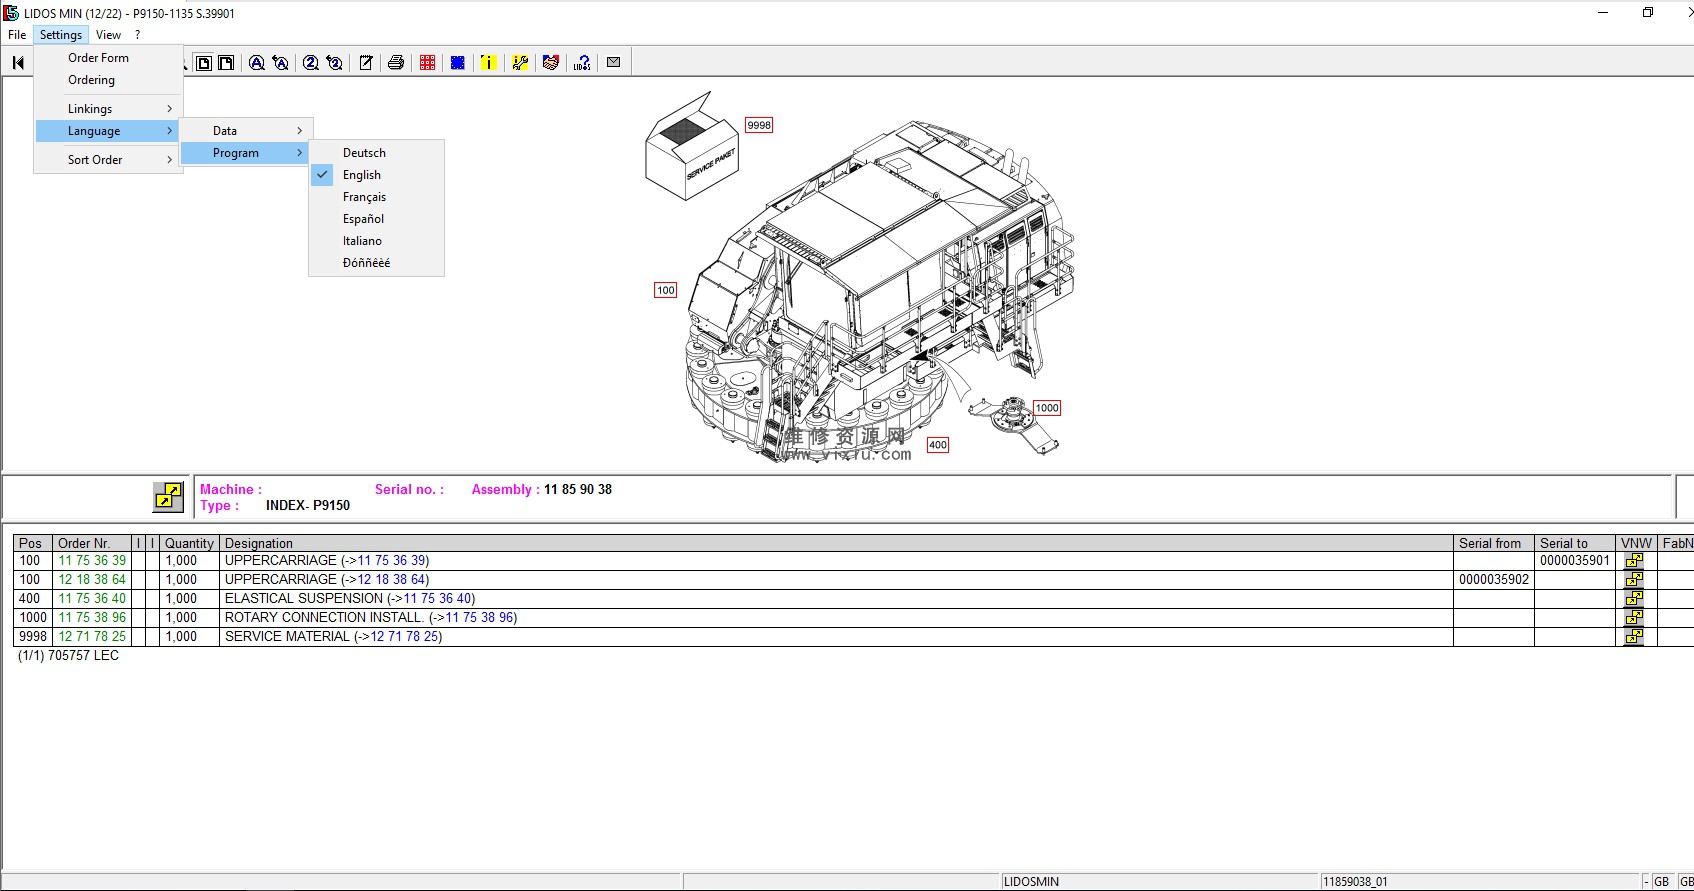The image size is (1694, 891).
Task: Click the handshake toolbar icon
Action: pos(551,63)
